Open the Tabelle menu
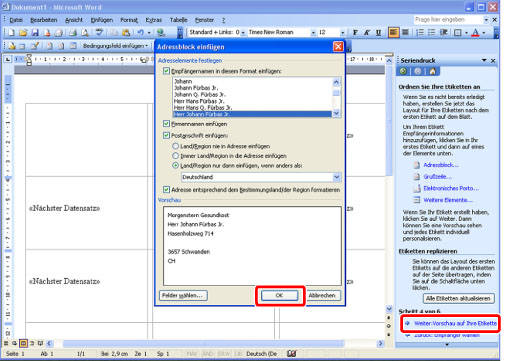 178,20
